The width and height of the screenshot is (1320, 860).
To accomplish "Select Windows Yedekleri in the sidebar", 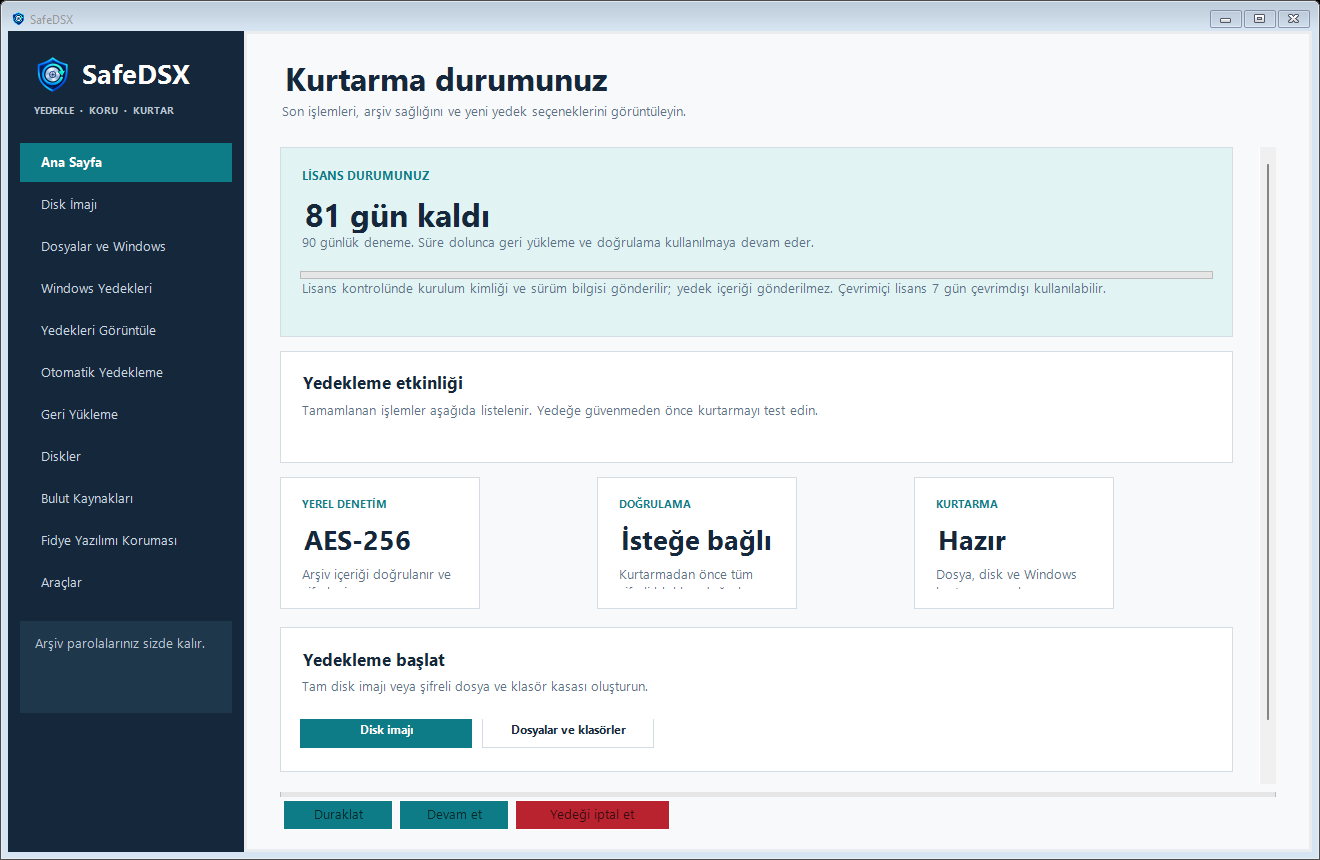I will [x=126, y=288].
